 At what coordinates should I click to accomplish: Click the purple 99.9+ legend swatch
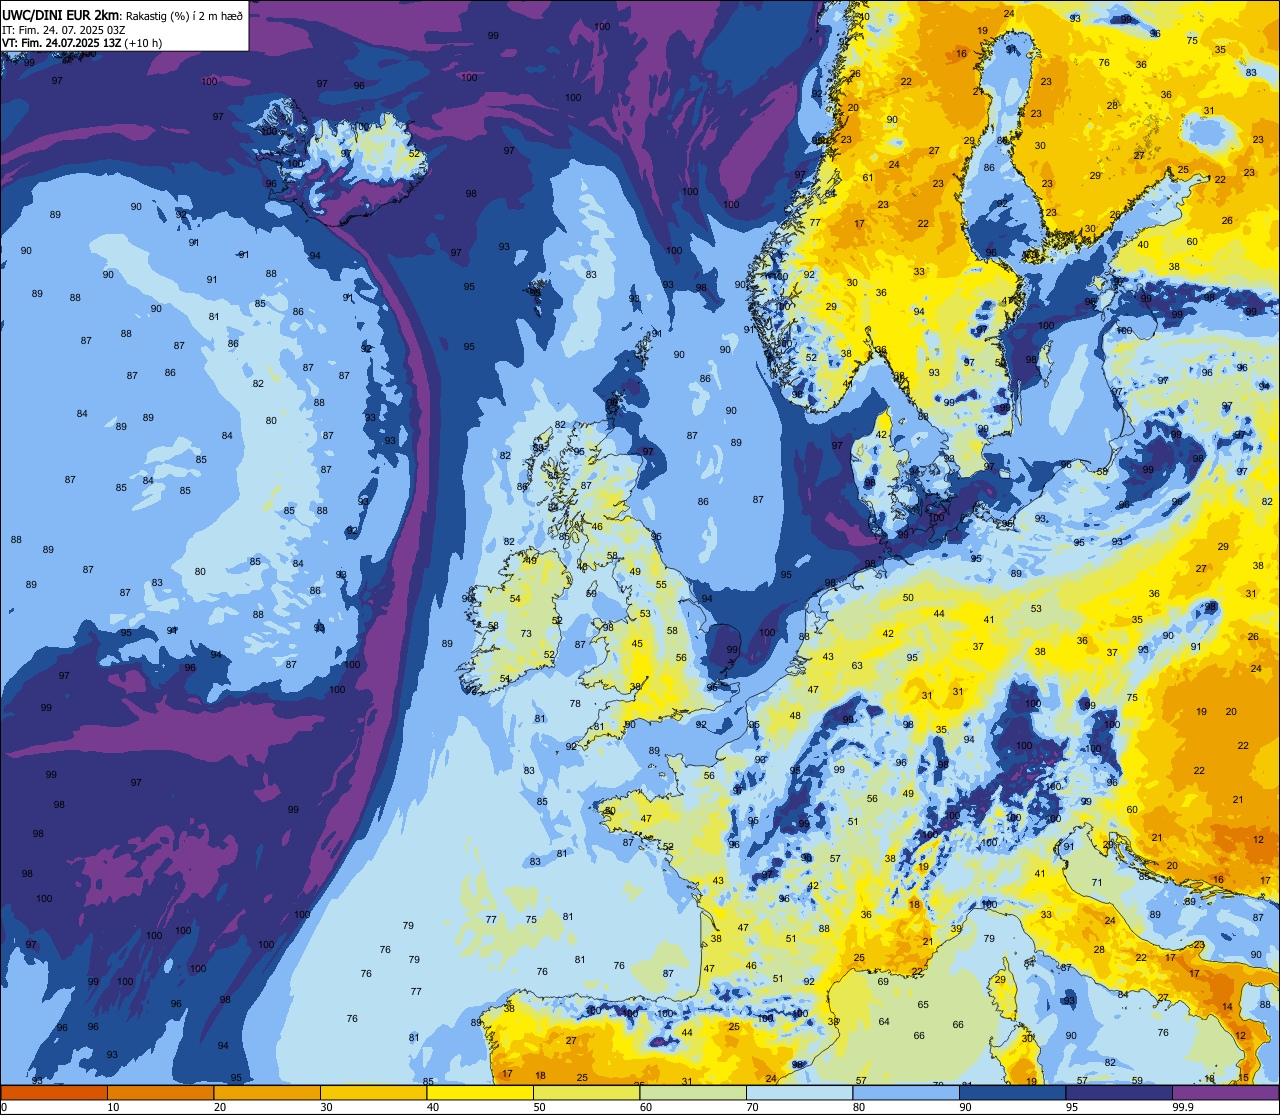pos(1225,1093)
